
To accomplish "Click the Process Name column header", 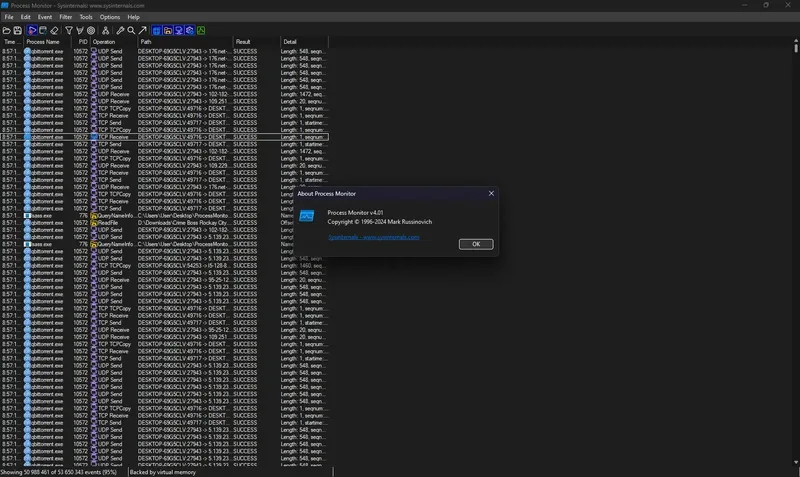I will pyautogui.click(x=47, y=42).
